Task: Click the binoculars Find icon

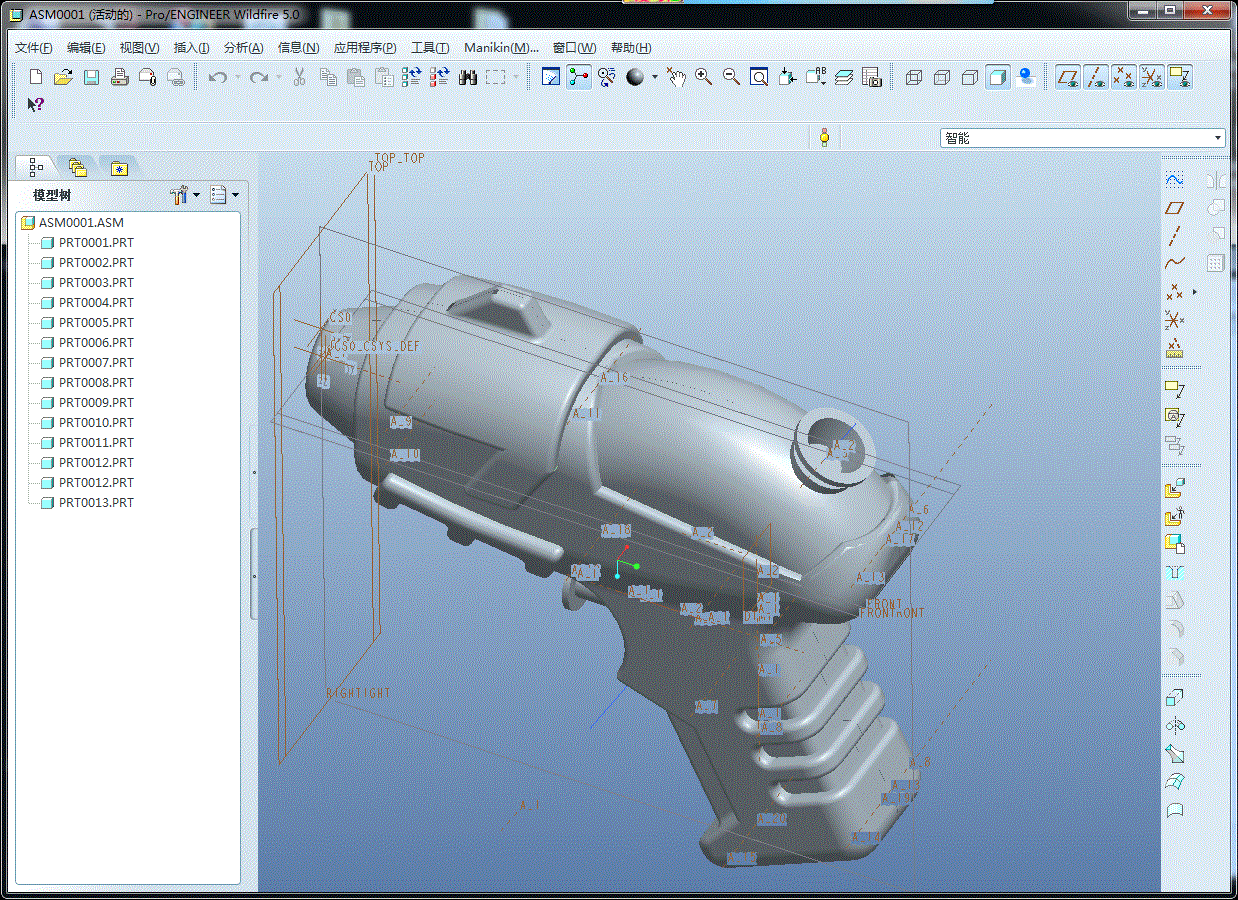Action: (468, 77)
